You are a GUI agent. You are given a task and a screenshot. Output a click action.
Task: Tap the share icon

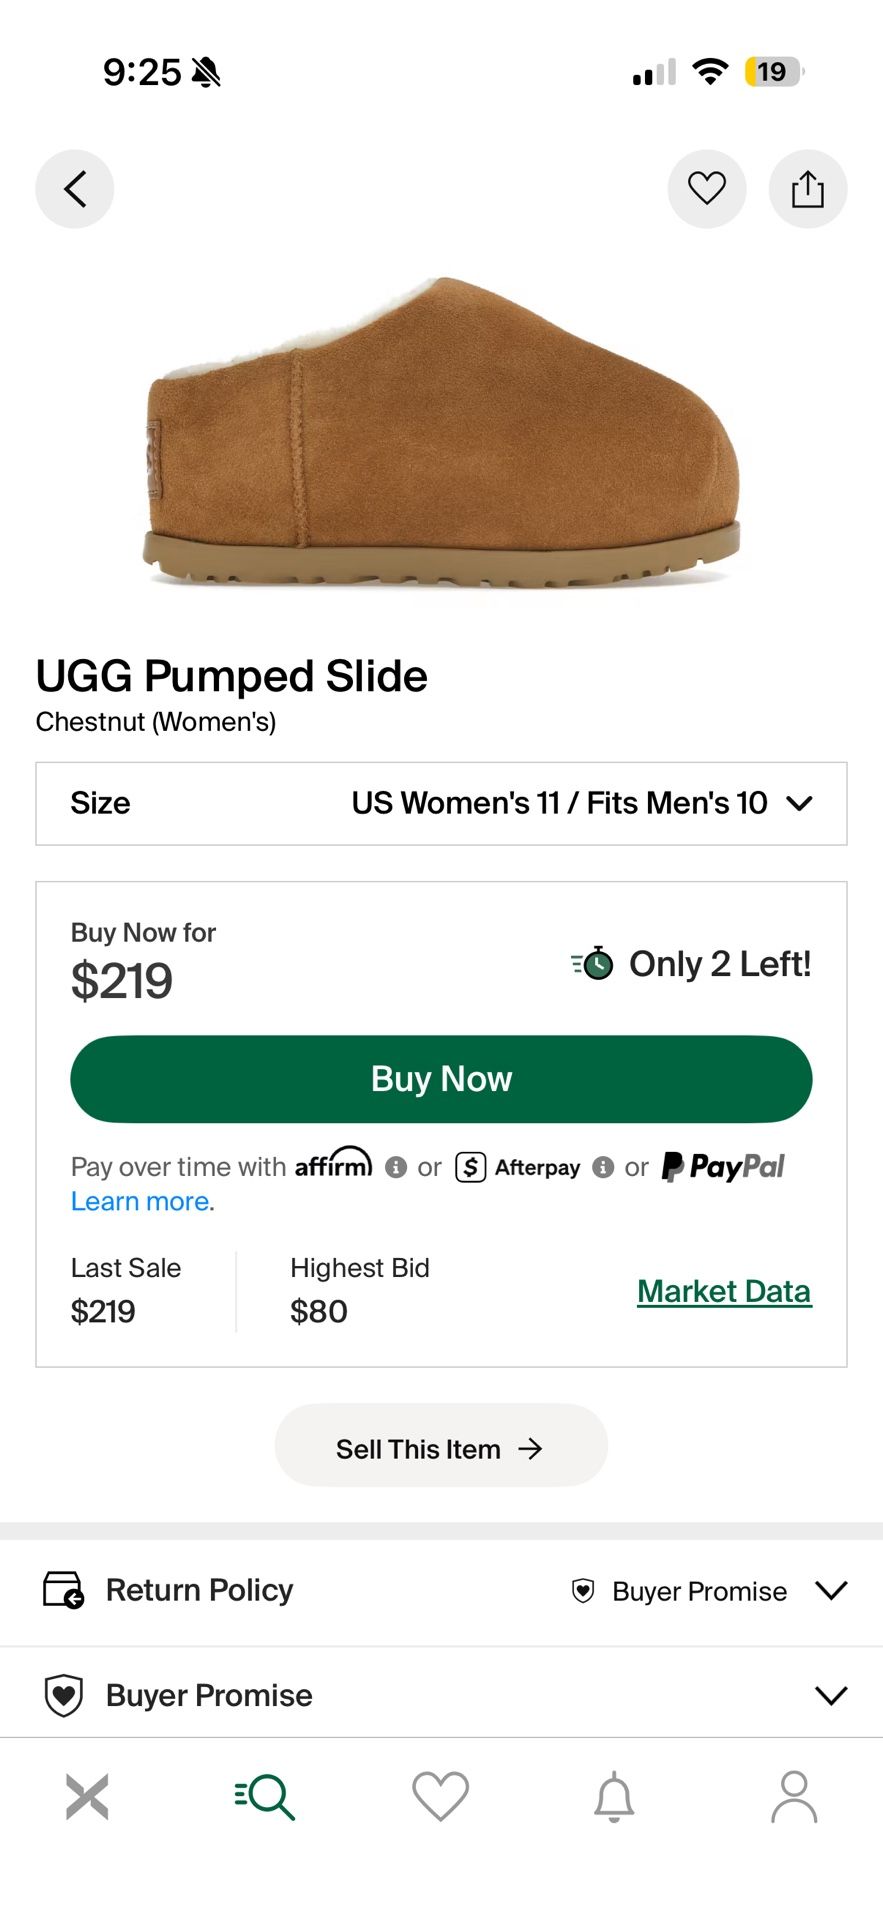808,189
